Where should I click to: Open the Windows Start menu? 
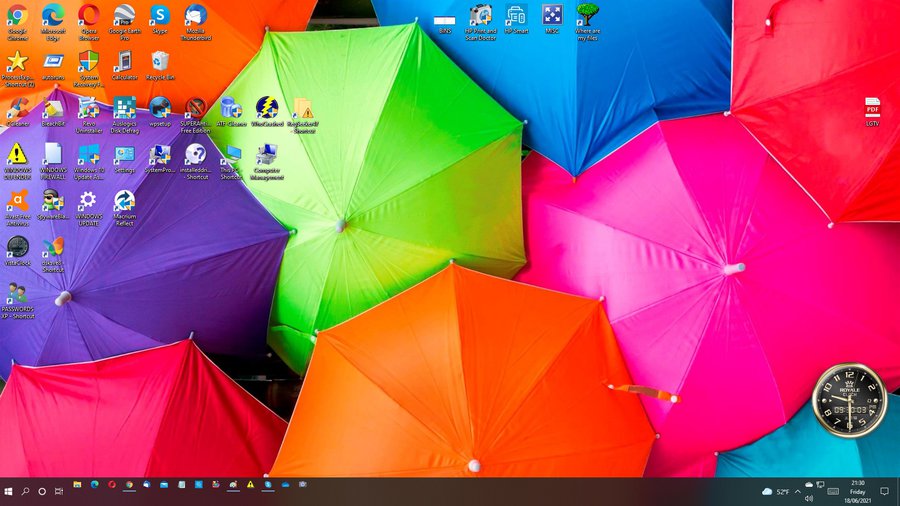click(8, 492)
